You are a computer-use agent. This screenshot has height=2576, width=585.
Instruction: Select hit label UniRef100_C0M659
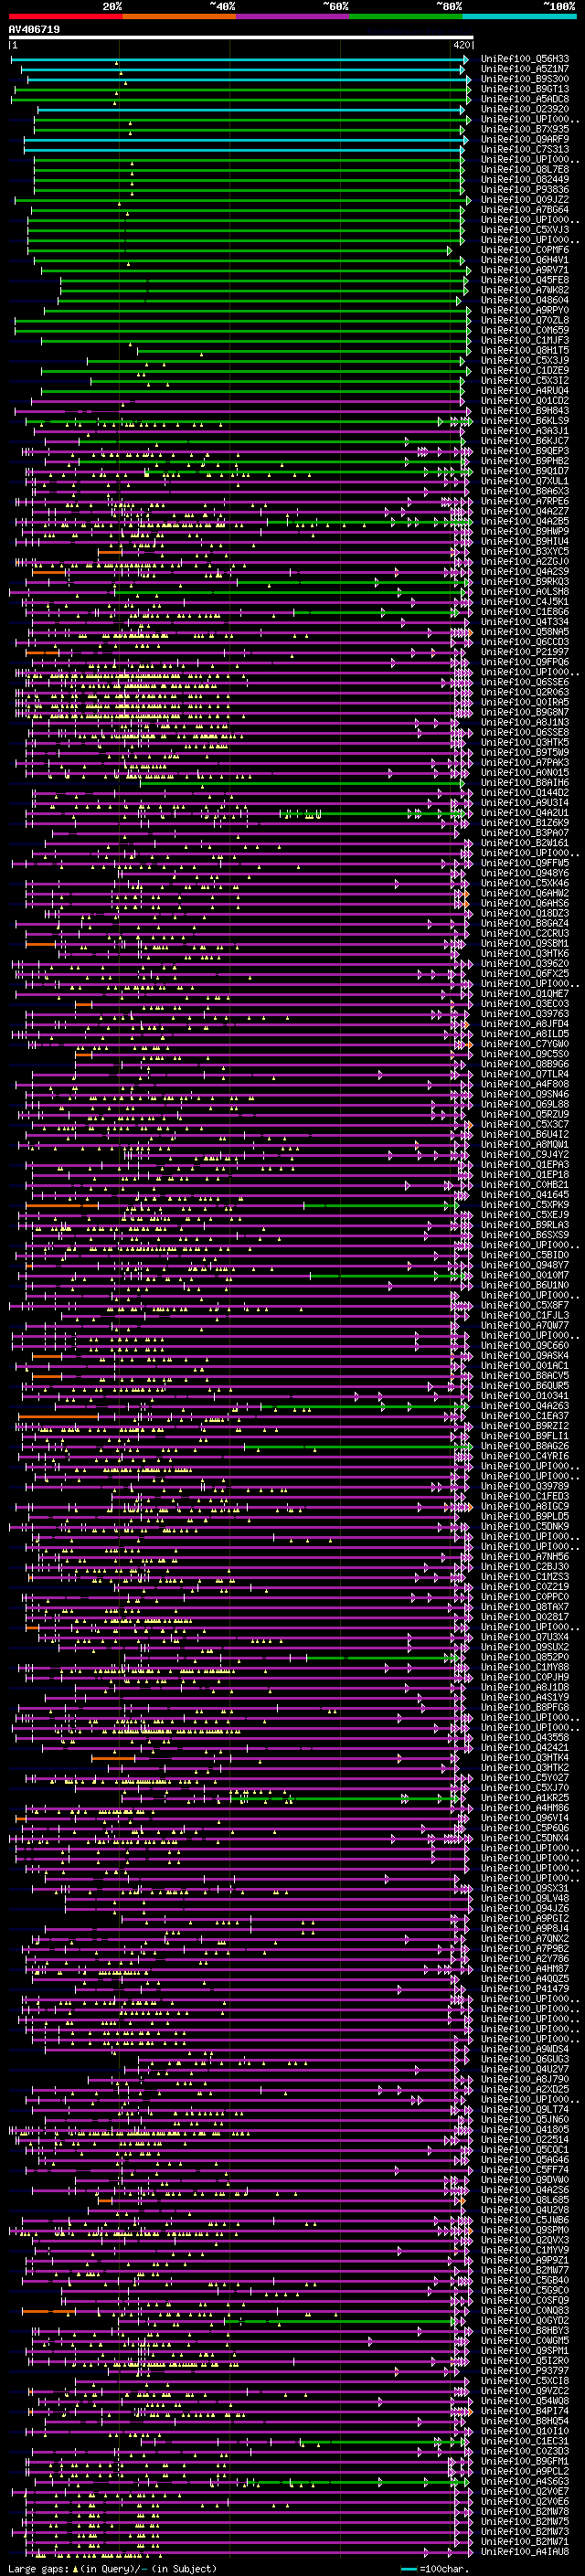tap(525, 330)
